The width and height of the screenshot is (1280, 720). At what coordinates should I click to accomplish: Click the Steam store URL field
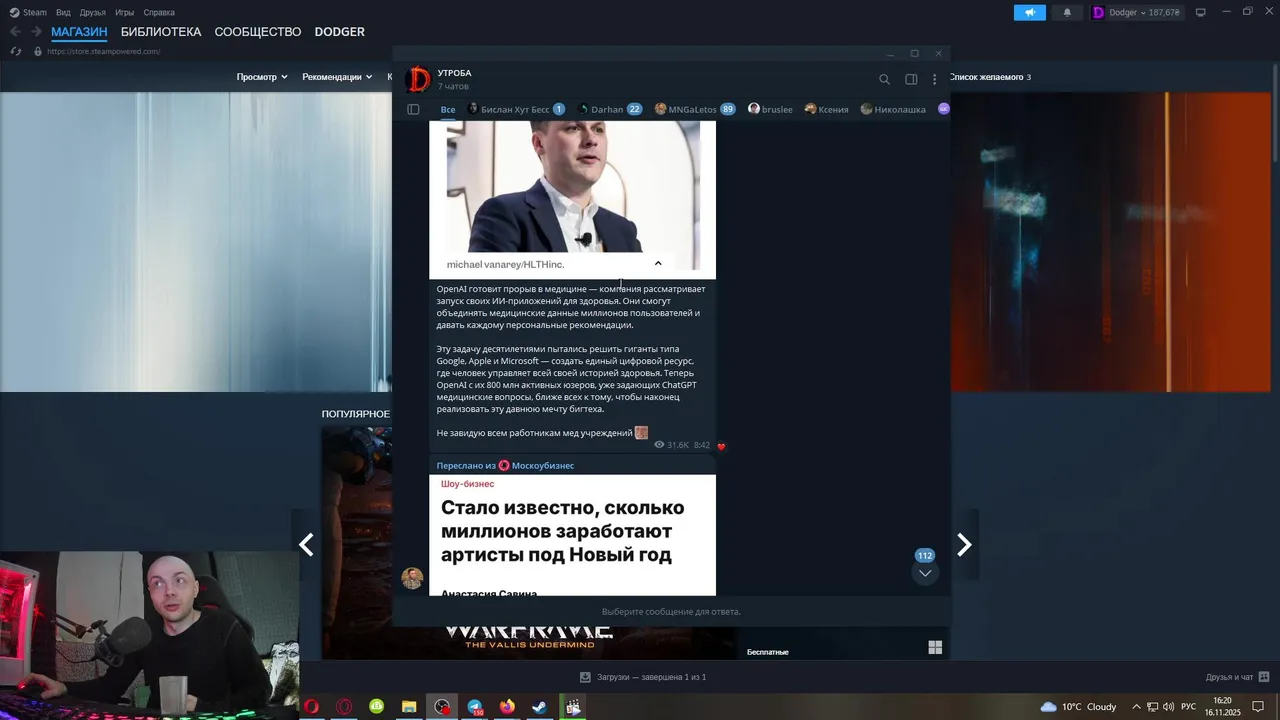coord(104,51)
